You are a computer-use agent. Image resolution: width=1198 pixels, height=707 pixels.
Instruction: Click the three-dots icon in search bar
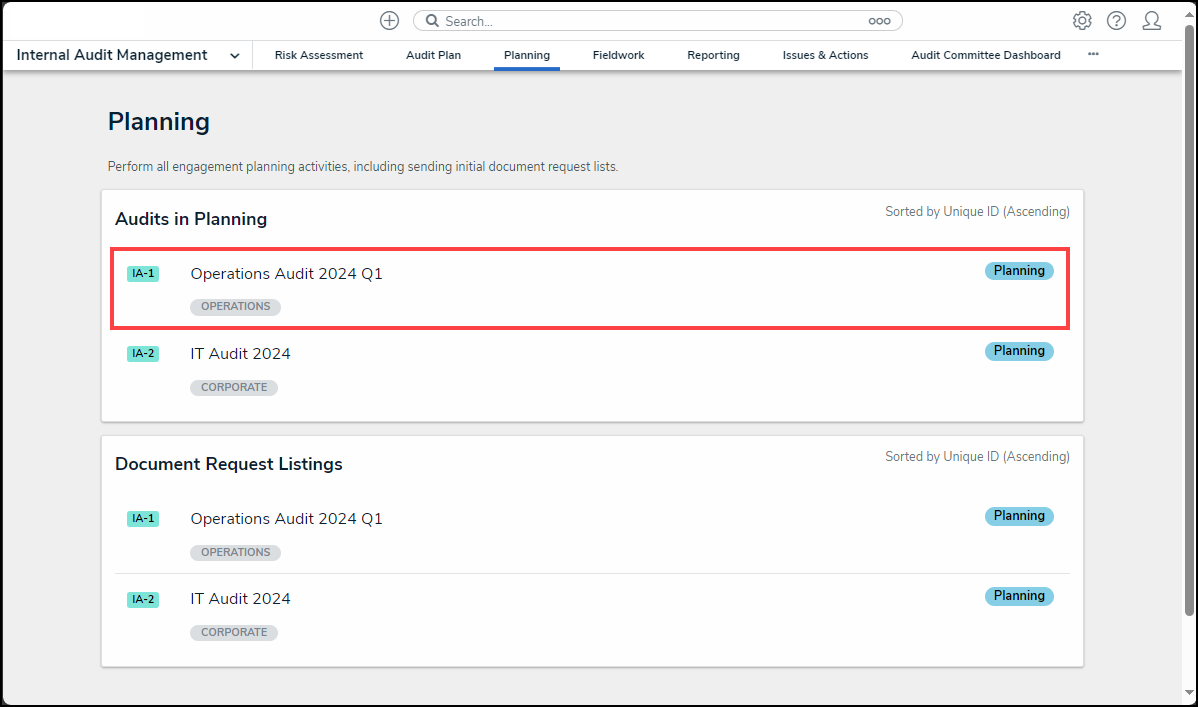coord(879,21)
